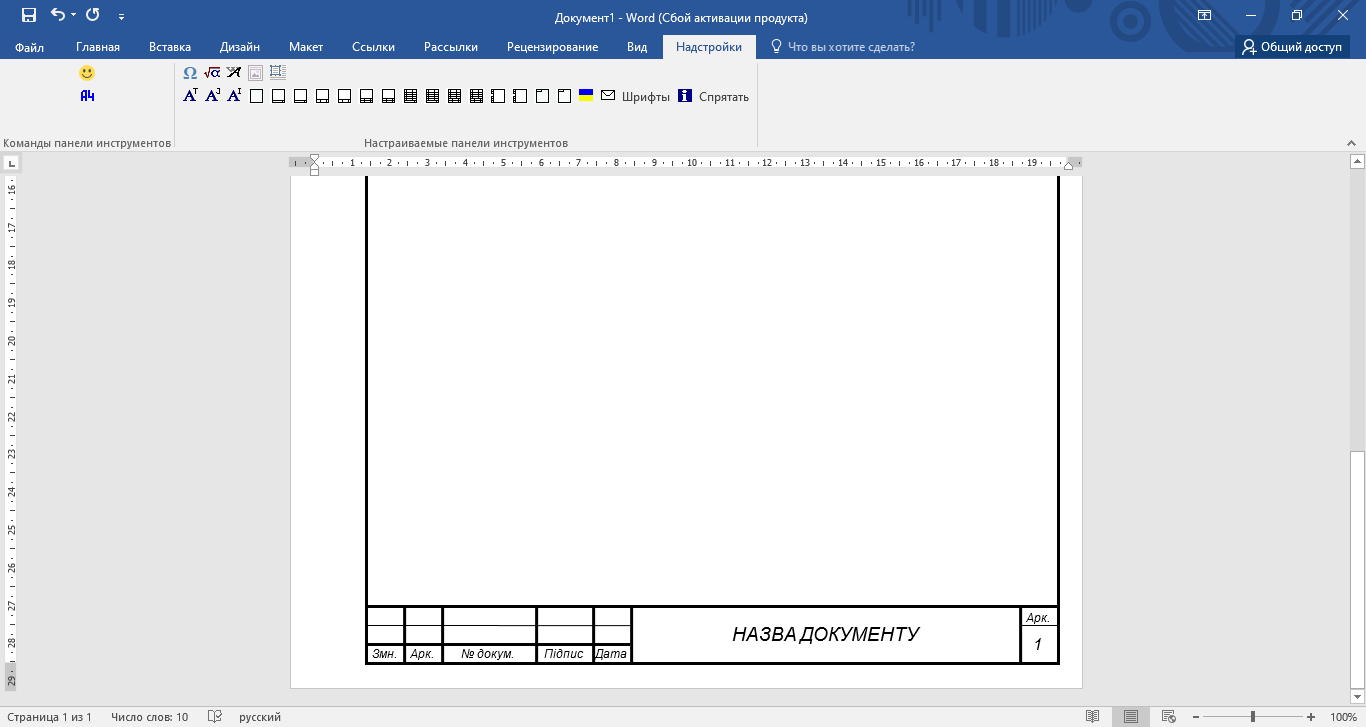Click the blue information 'i' icon
This screenshot has width=1366, height=727.
coord(685,96)
